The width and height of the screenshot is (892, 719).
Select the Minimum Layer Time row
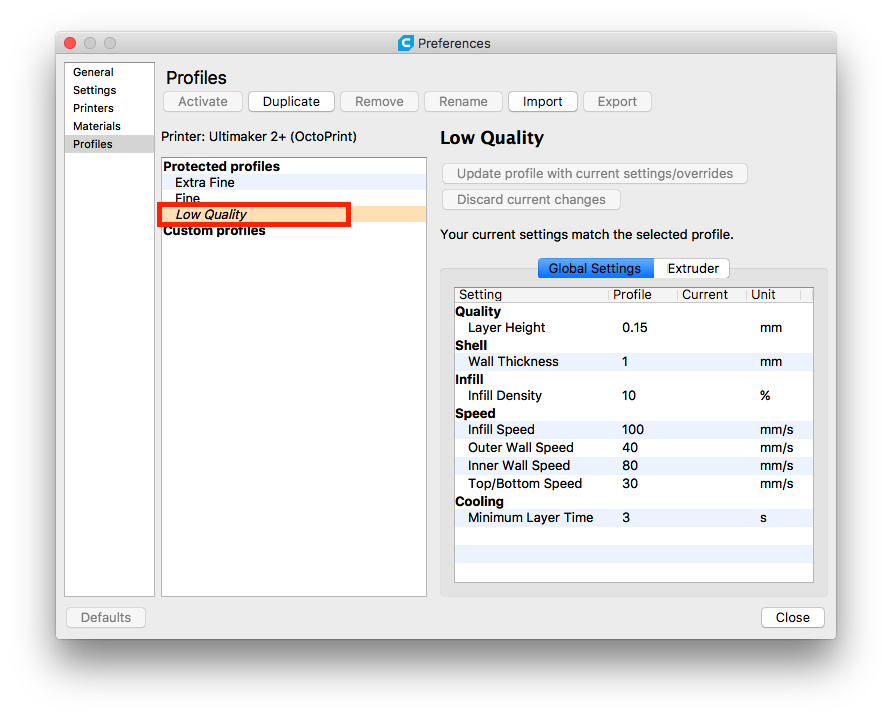coord(634,518)
